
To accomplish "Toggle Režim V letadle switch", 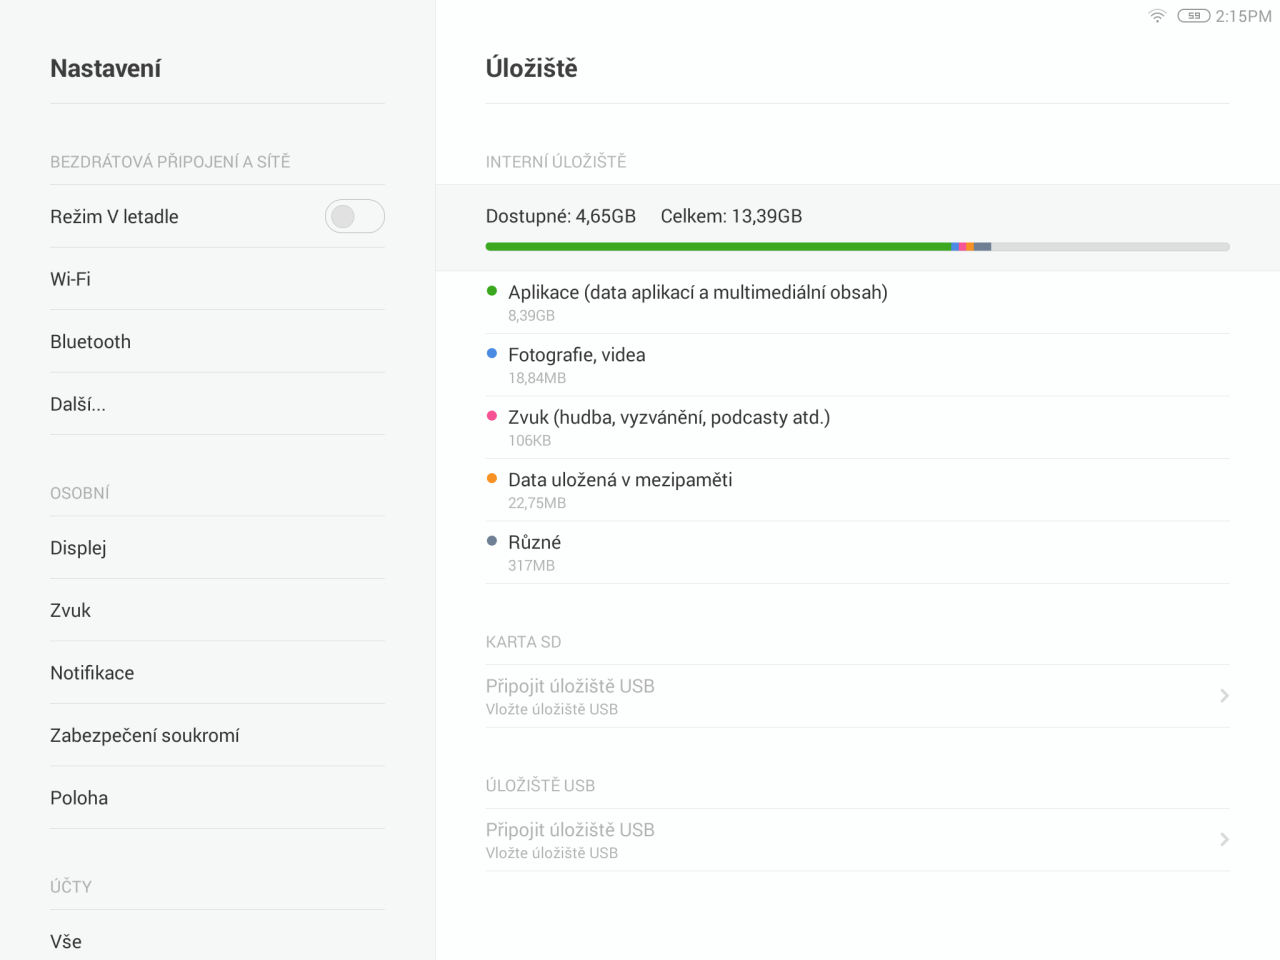I will coord(354,216).
